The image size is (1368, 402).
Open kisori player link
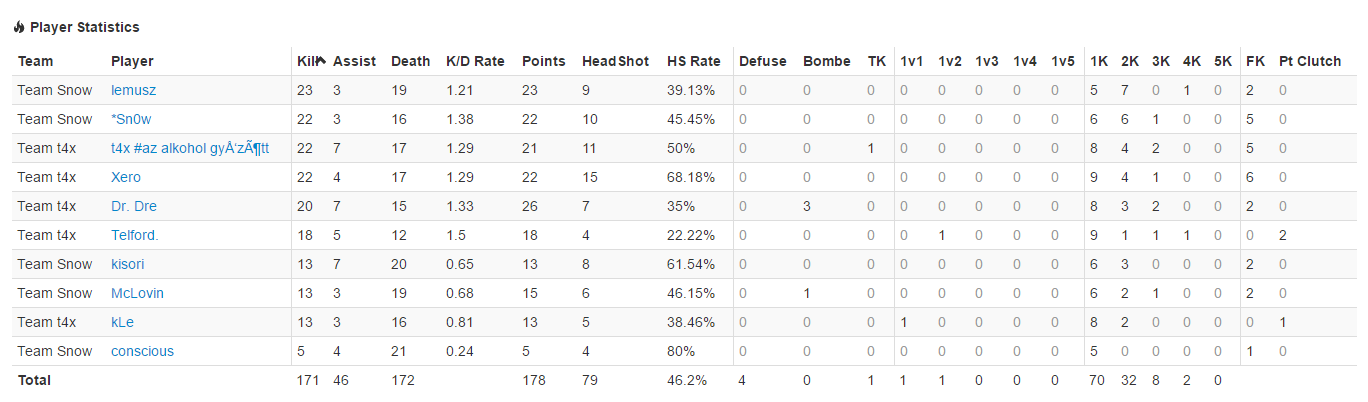tap(129, 264)
